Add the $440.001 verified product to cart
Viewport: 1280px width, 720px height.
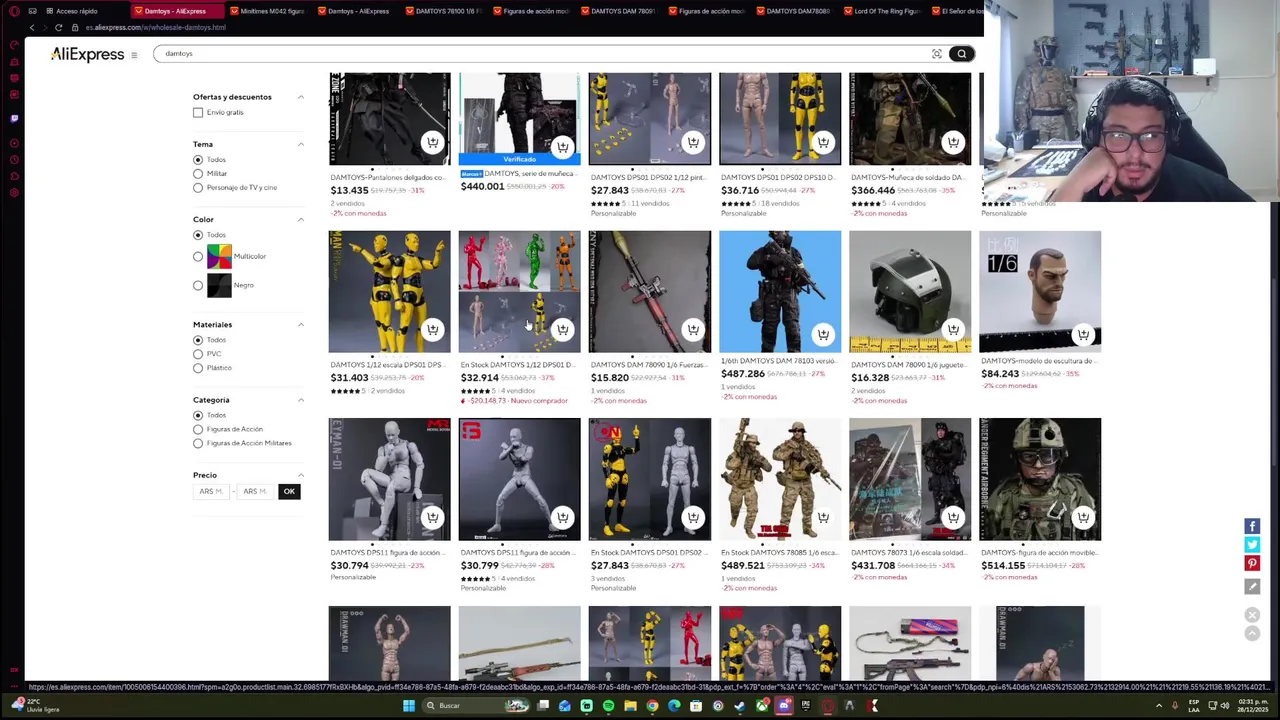(x=563, y=147)
